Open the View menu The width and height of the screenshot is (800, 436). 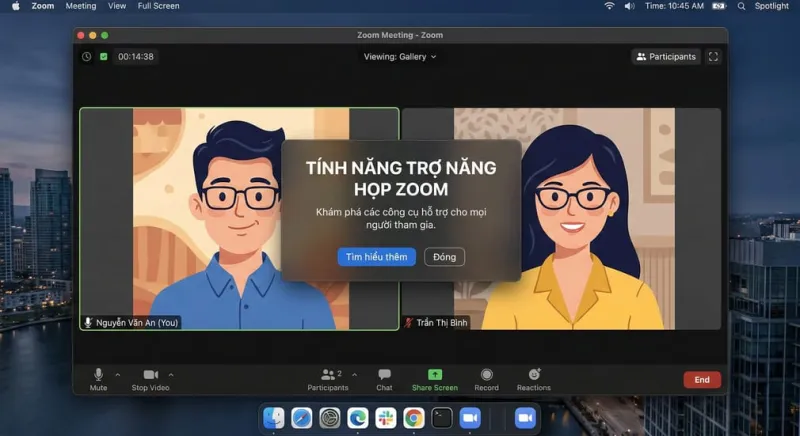(117, 6)
